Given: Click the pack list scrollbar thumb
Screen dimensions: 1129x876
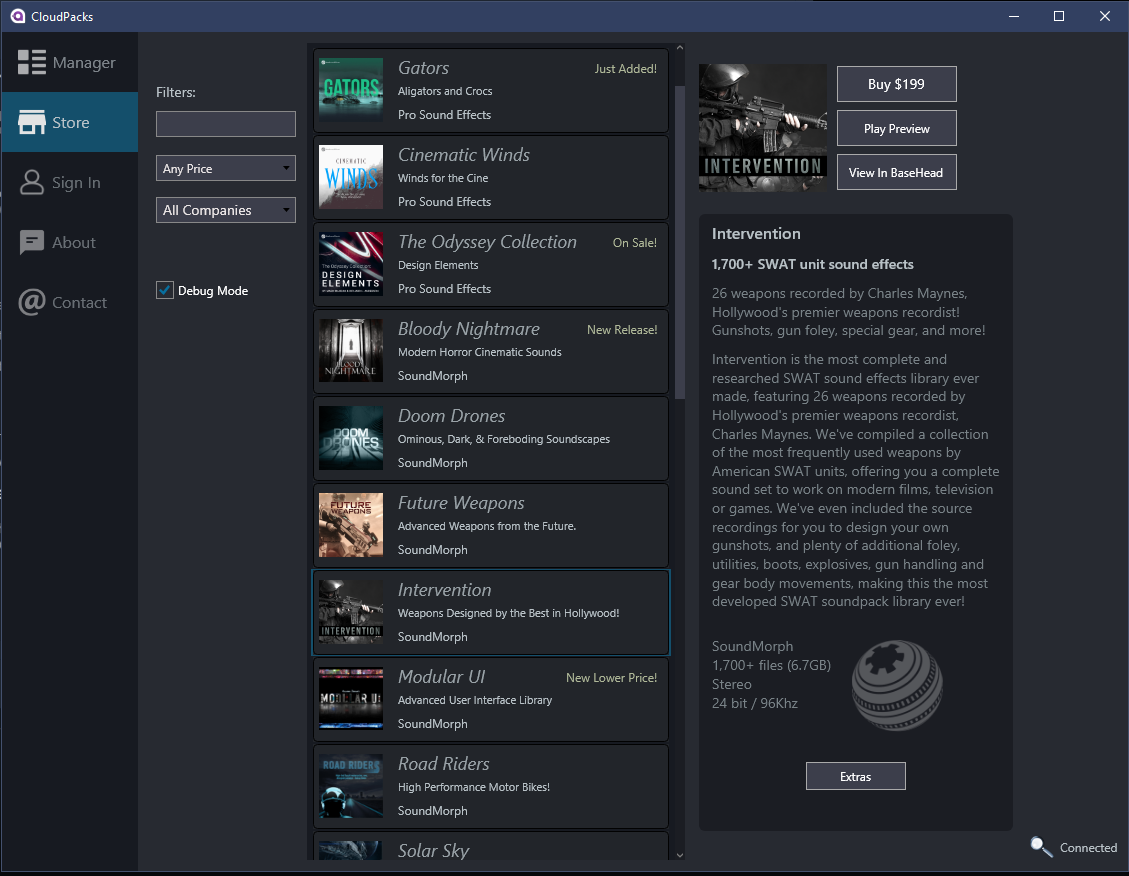Looking at the screenshot, I should 680,242.
